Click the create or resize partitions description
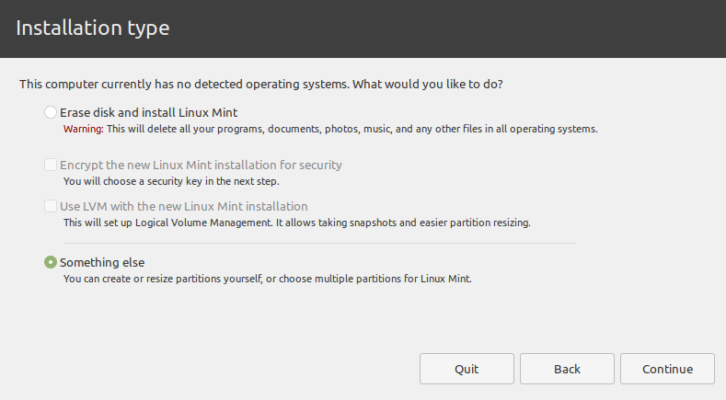 (266, 279)
